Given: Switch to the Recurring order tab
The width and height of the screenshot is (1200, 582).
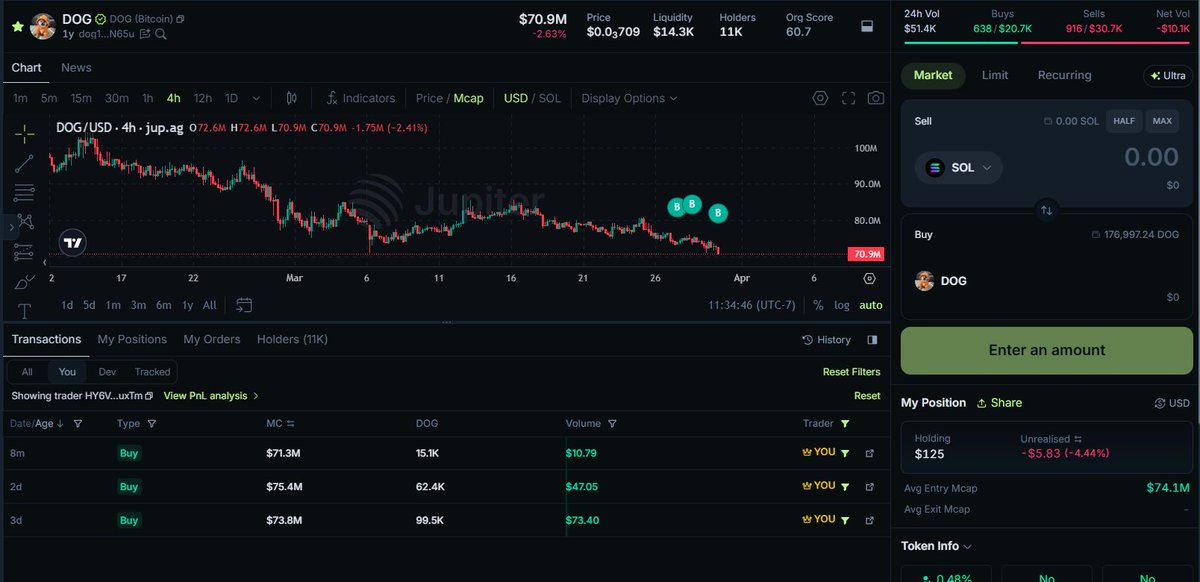Looking at the screenshot, I should click(x=1065, y=75).
